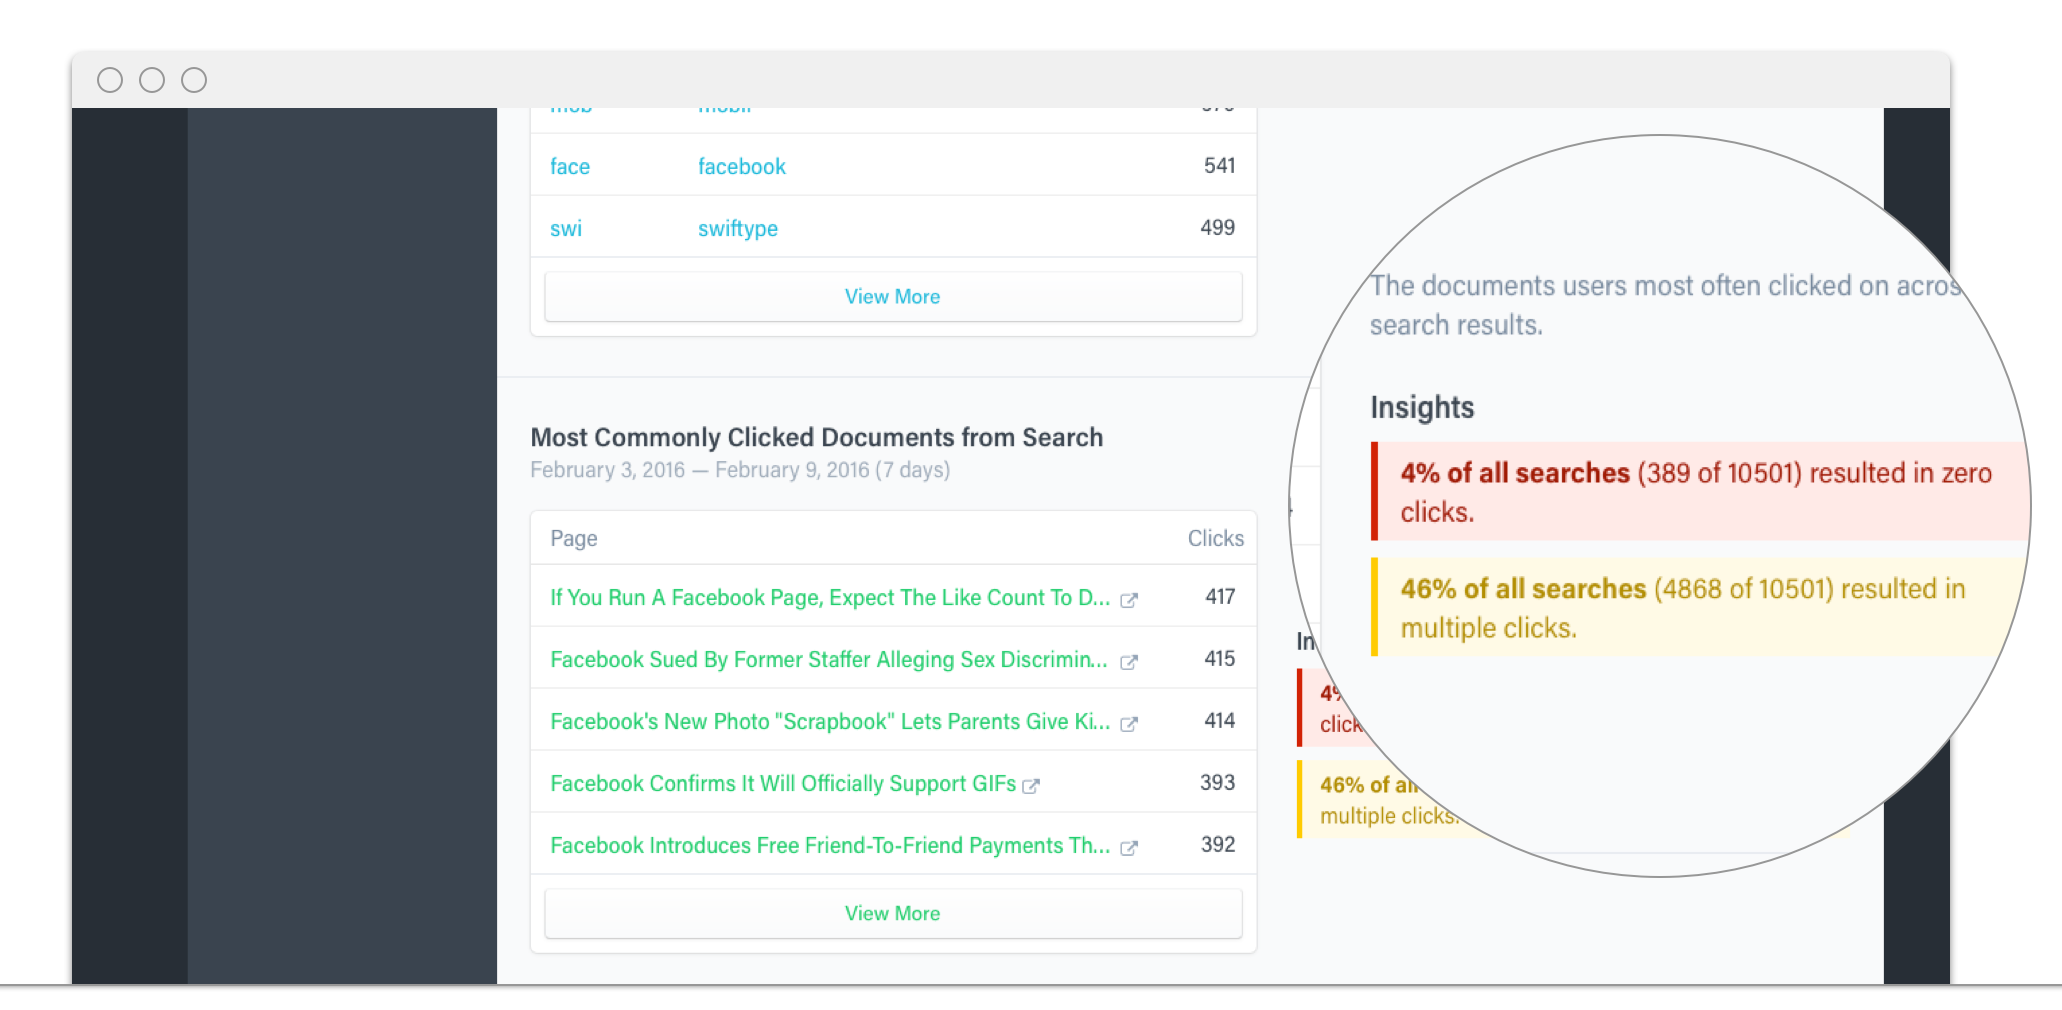Click the Clicks column header

pyautogui.click(x=1215, y=539)
